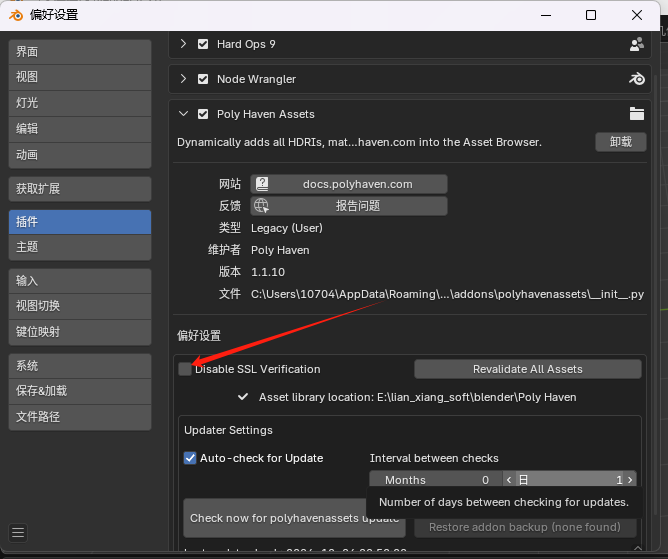668x559 pixels.
Task: Click the version text 1.1.10
Action: (268, 272)
